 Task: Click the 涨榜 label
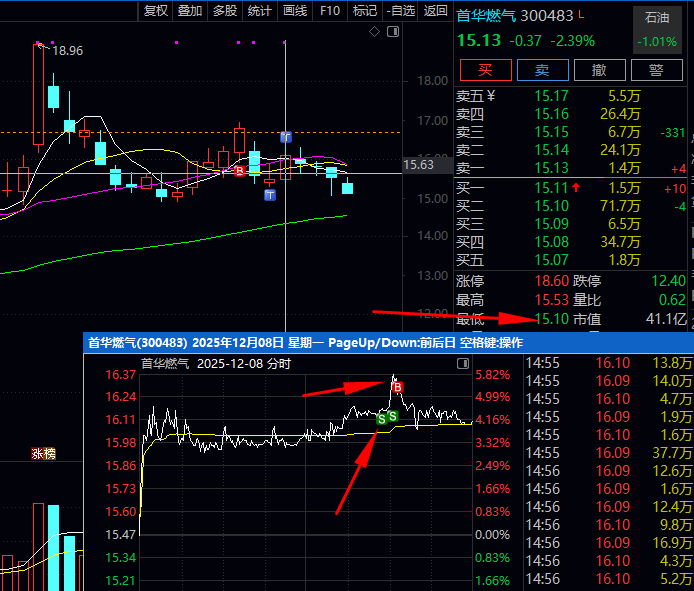pos(43,454)
